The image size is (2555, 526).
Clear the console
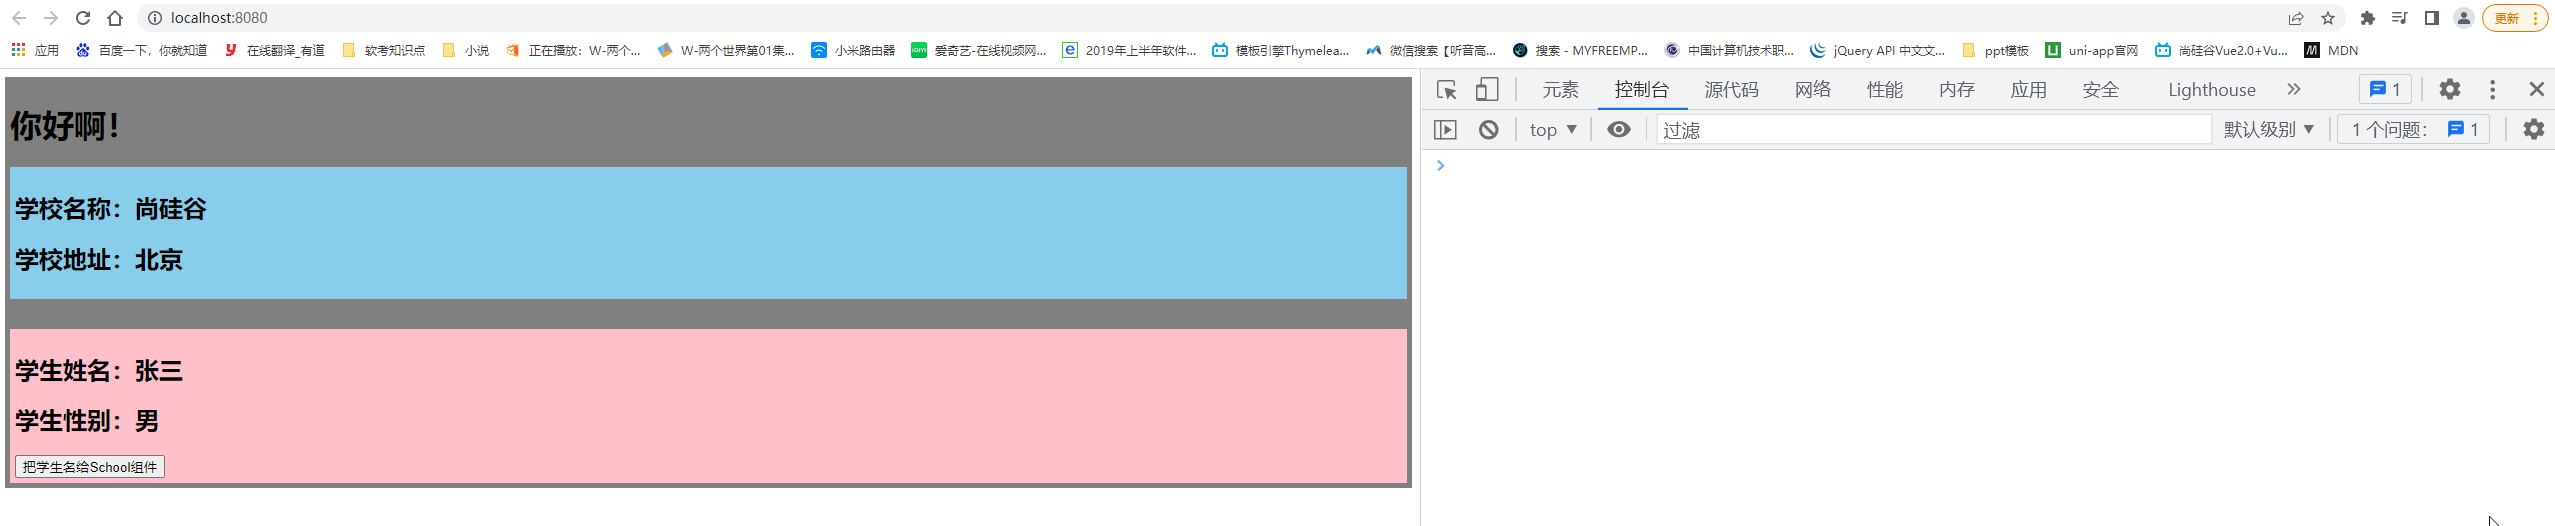pyautogui.click(x=1489, y=130)
